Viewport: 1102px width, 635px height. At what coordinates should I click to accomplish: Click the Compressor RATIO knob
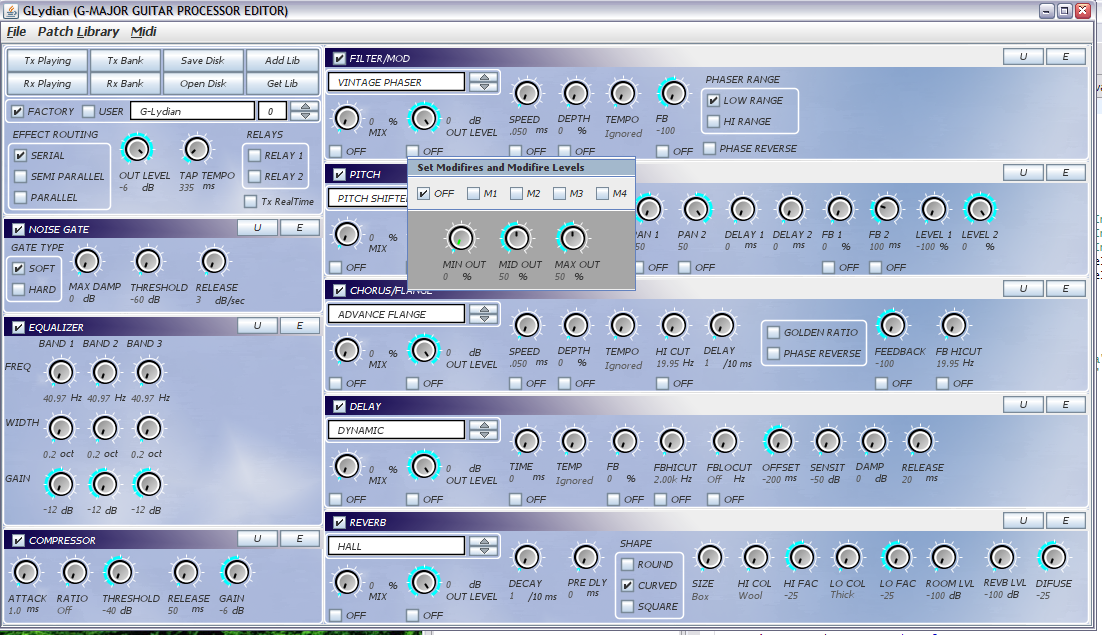coord(74,572)
